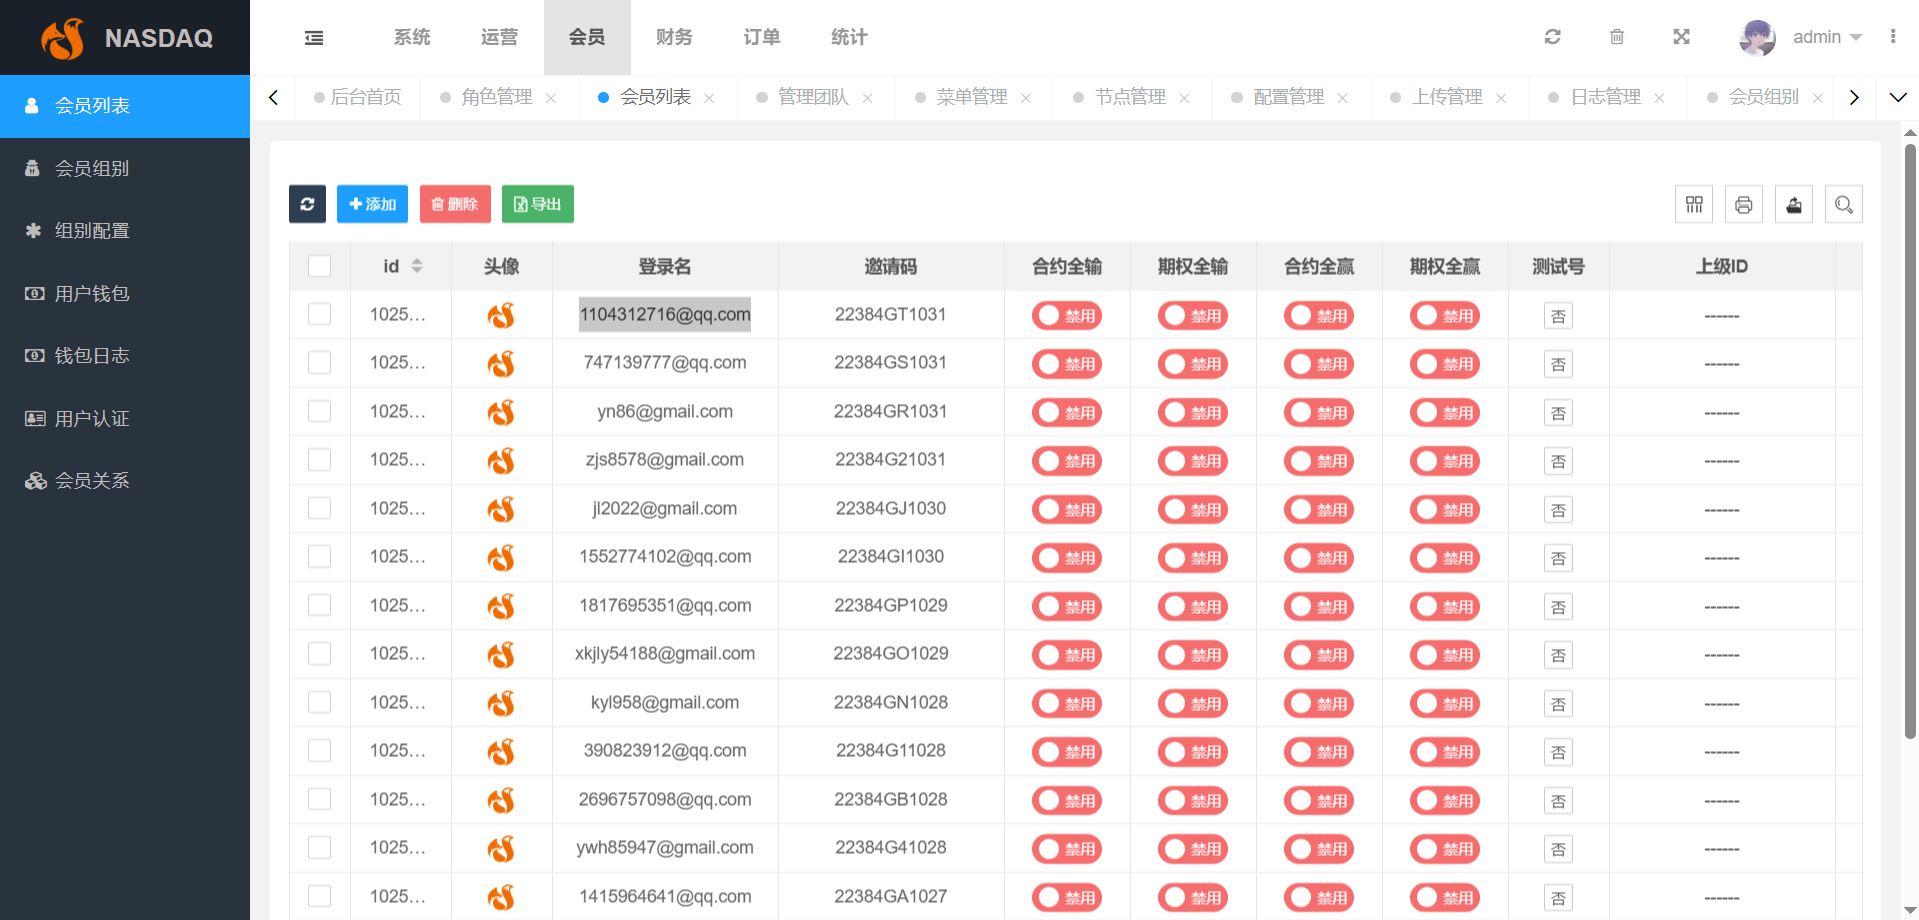The height and width of the screenshot is (920, 1919).
Task: Tick the select-all checkbox in table header
Action: coord(319,266)
